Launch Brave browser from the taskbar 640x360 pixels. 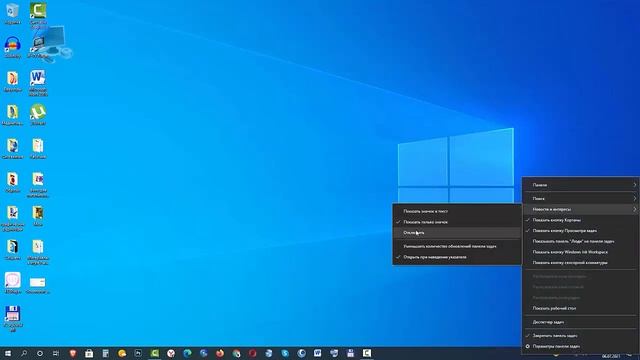(x=73, y=353)
